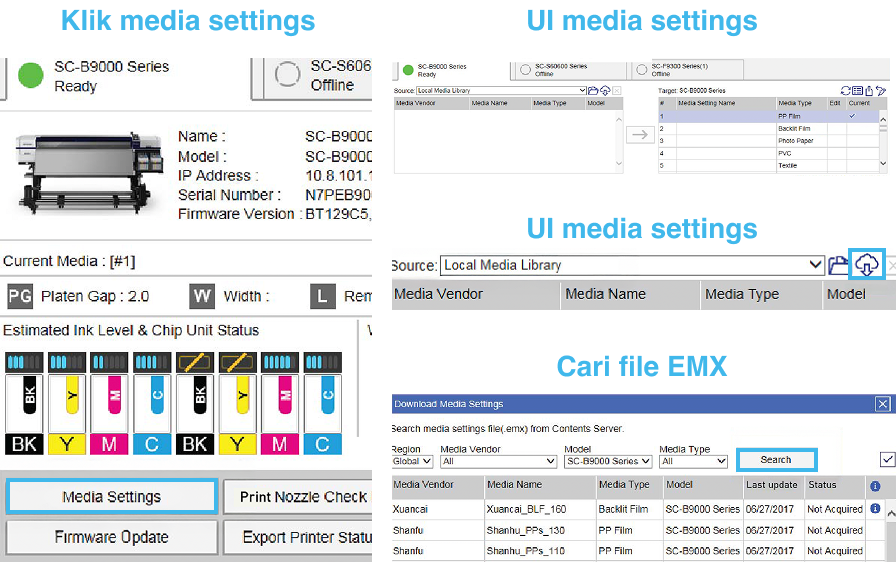Click the L remaining length icon
Image resolution: width=896 pixels, height=562 pixels.
(322, 296)
